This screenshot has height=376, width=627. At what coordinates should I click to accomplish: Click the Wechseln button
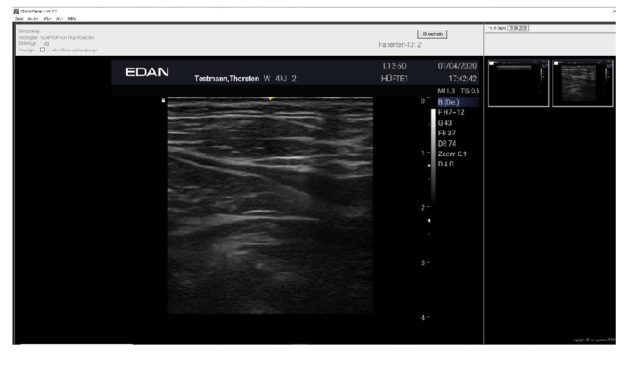[x=432, y=34]
